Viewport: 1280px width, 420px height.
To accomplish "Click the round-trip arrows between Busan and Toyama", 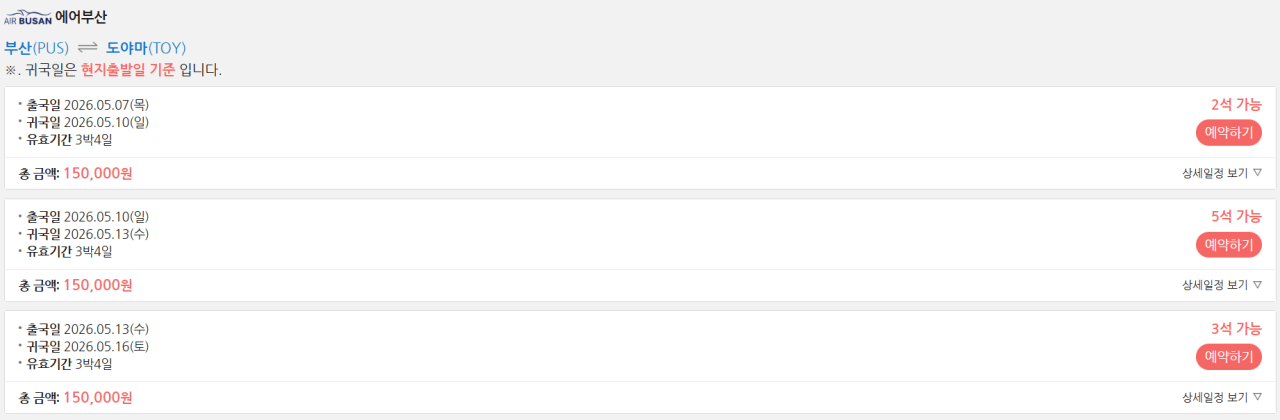I will point(88,48).
